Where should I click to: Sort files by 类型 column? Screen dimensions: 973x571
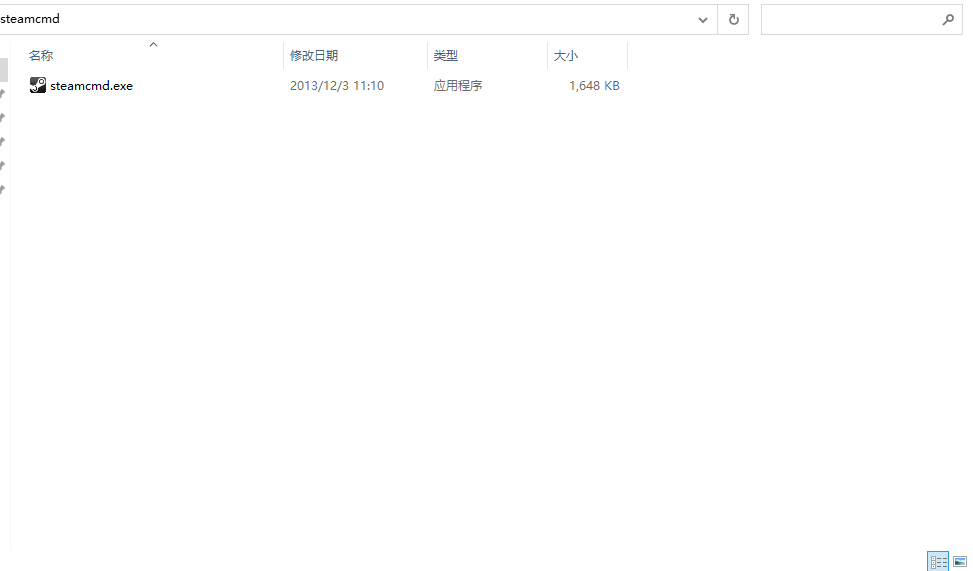(x=446, y=56)
